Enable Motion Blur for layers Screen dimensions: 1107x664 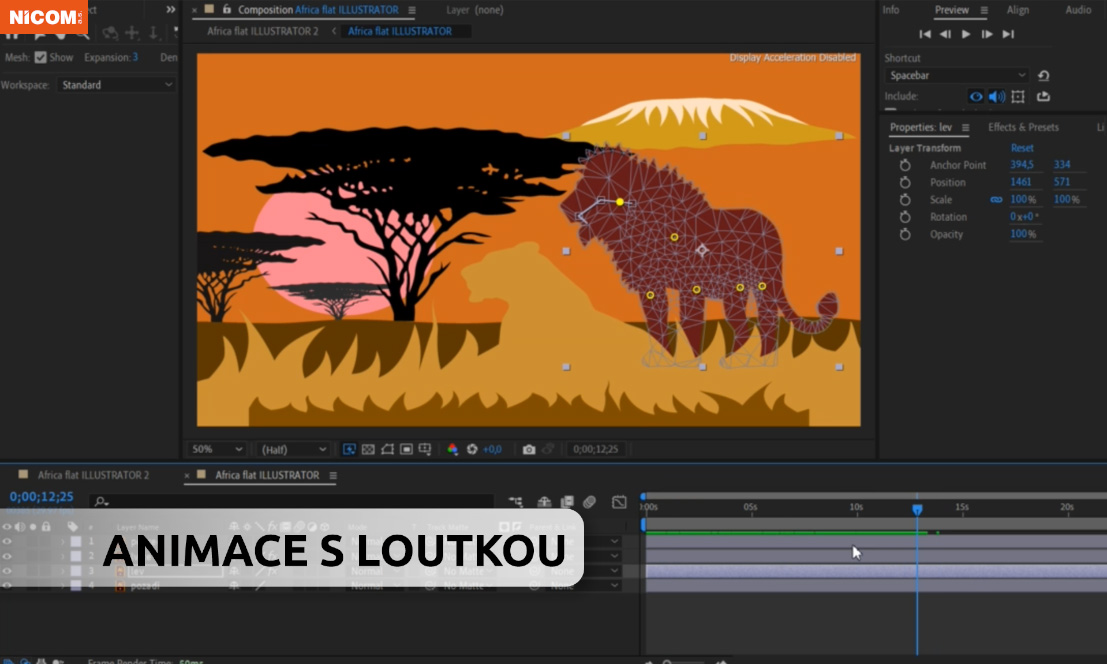[x=590, y=502]
